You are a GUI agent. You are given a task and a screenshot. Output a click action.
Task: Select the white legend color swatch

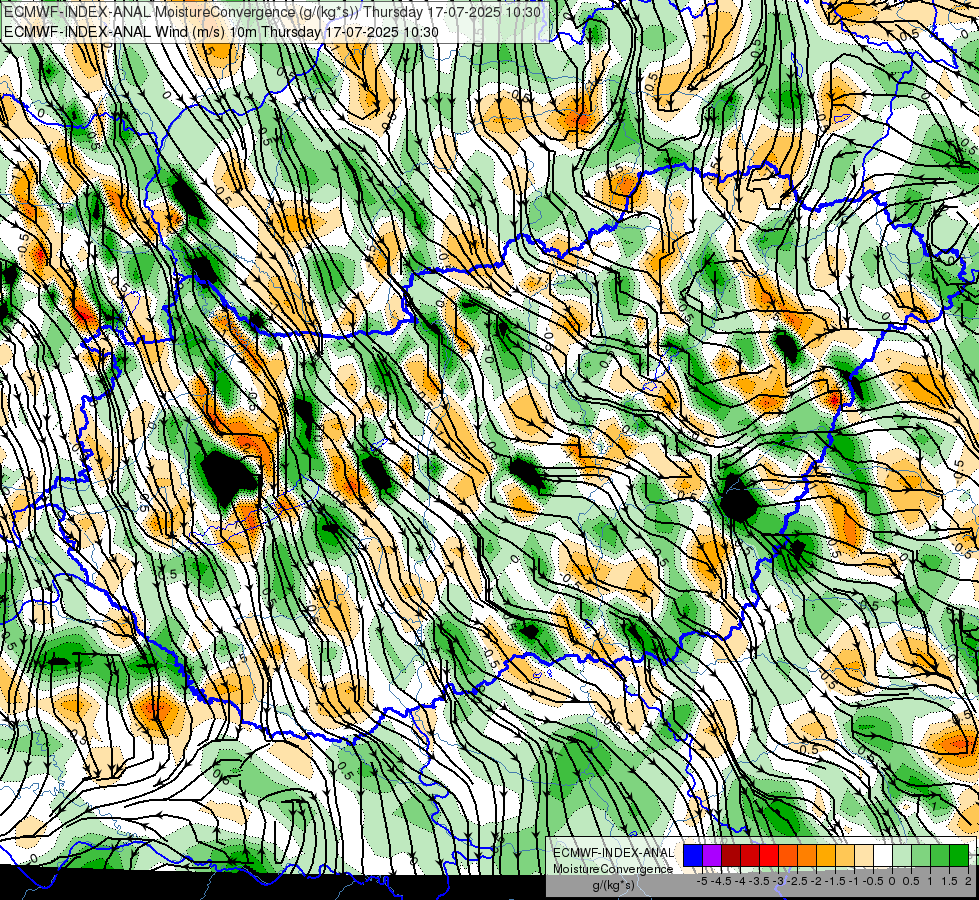click(883, 855)
